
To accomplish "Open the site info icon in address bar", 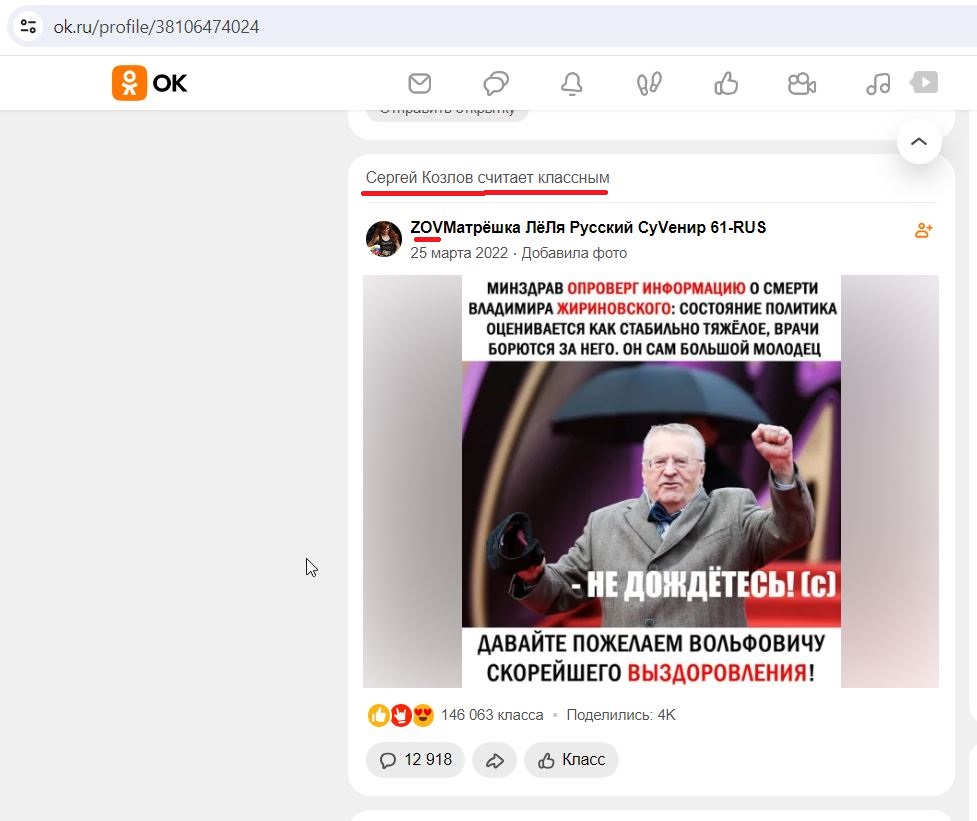I will coord(28,27).
